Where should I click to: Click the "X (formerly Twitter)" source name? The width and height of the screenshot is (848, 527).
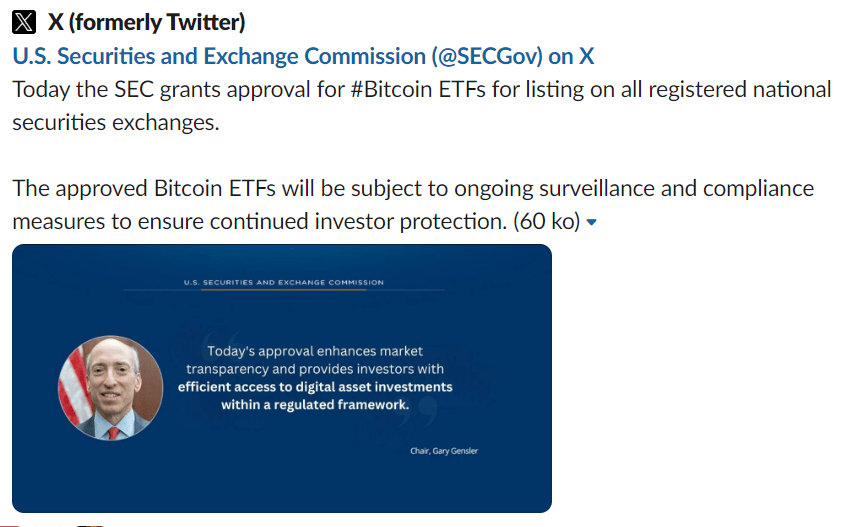[x=147, y=22]
